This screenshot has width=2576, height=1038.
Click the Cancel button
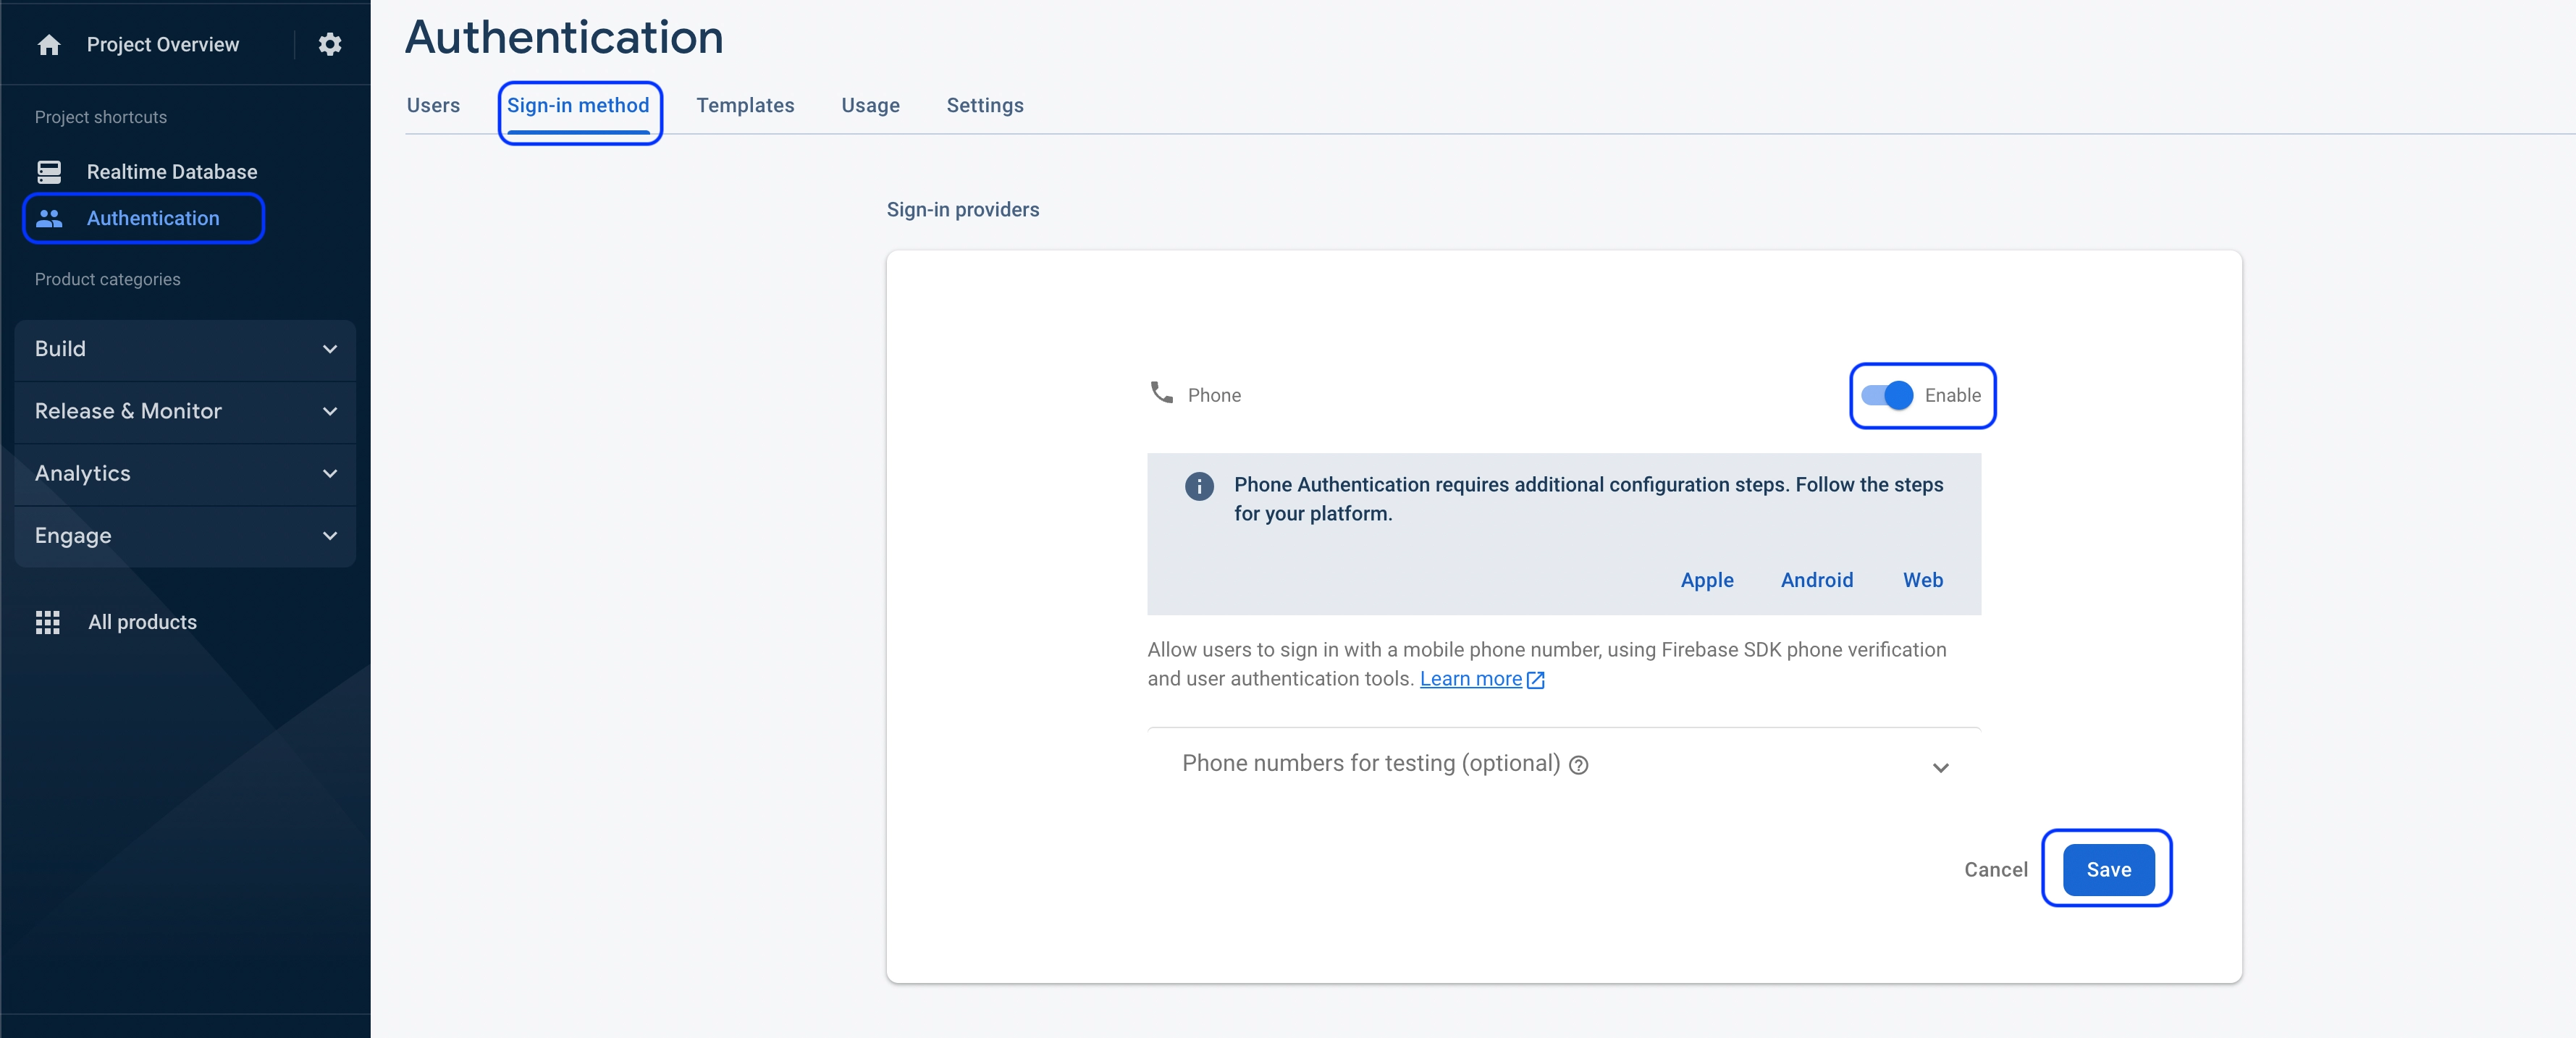(1995, 870)
